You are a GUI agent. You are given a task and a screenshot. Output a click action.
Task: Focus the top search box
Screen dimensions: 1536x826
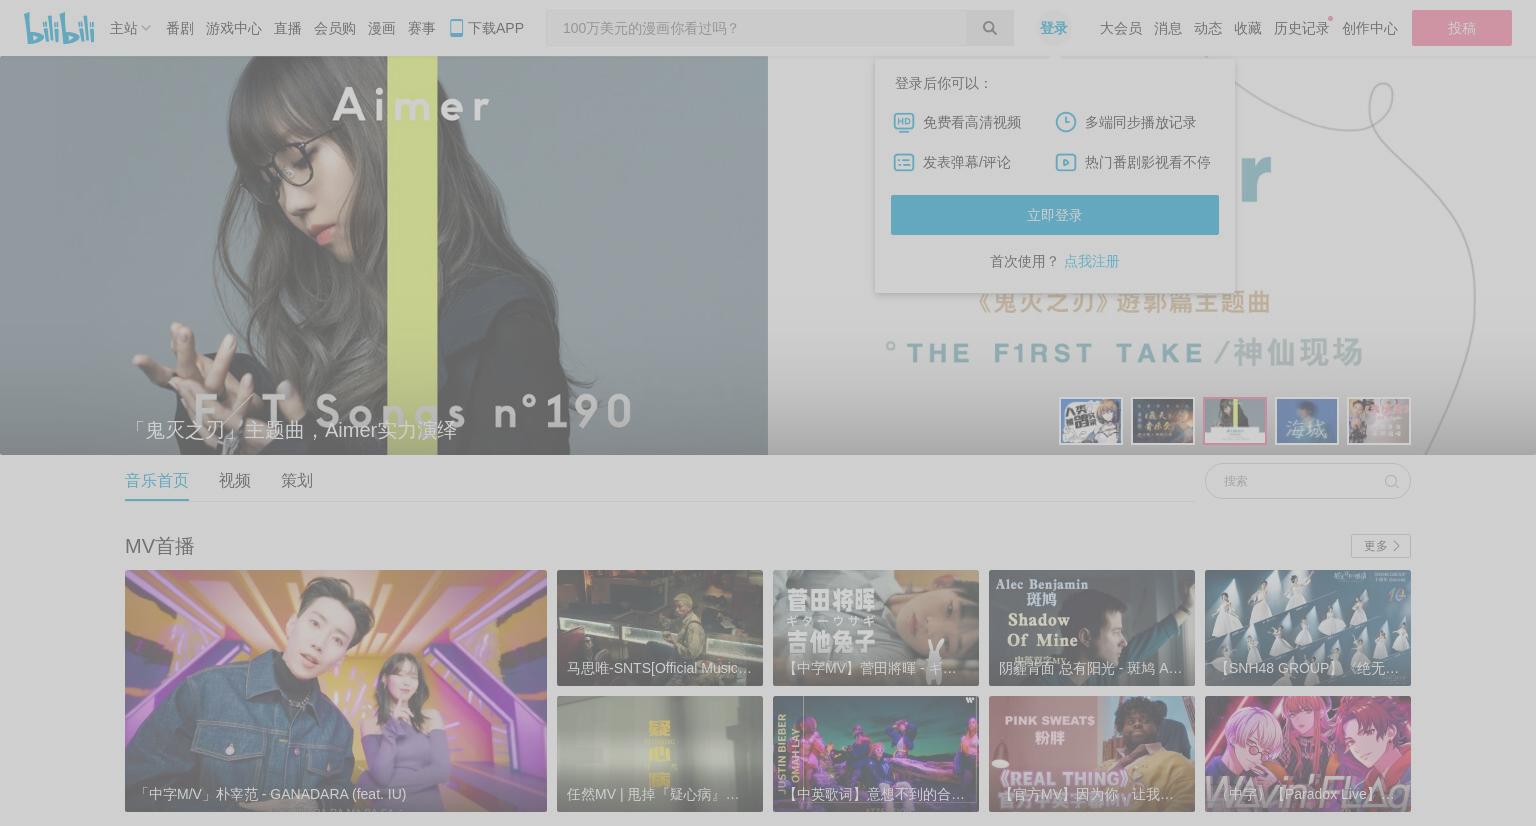tap(756, 28)
